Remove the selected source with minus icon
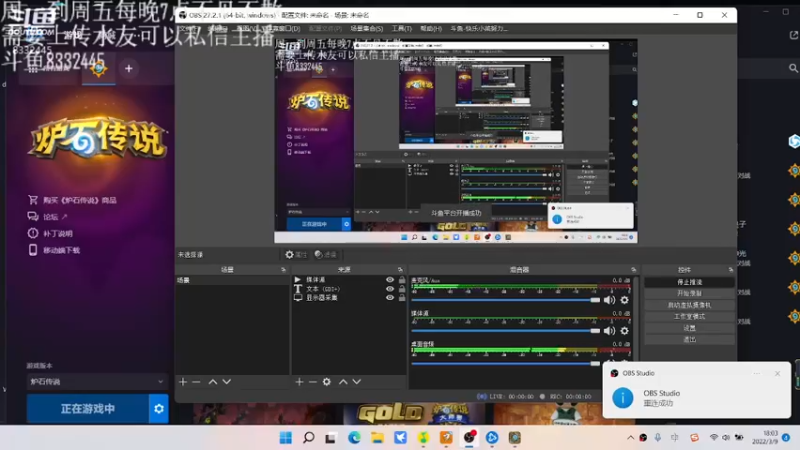The height and width of the screenshot is (450, 800). click(313, 382)
